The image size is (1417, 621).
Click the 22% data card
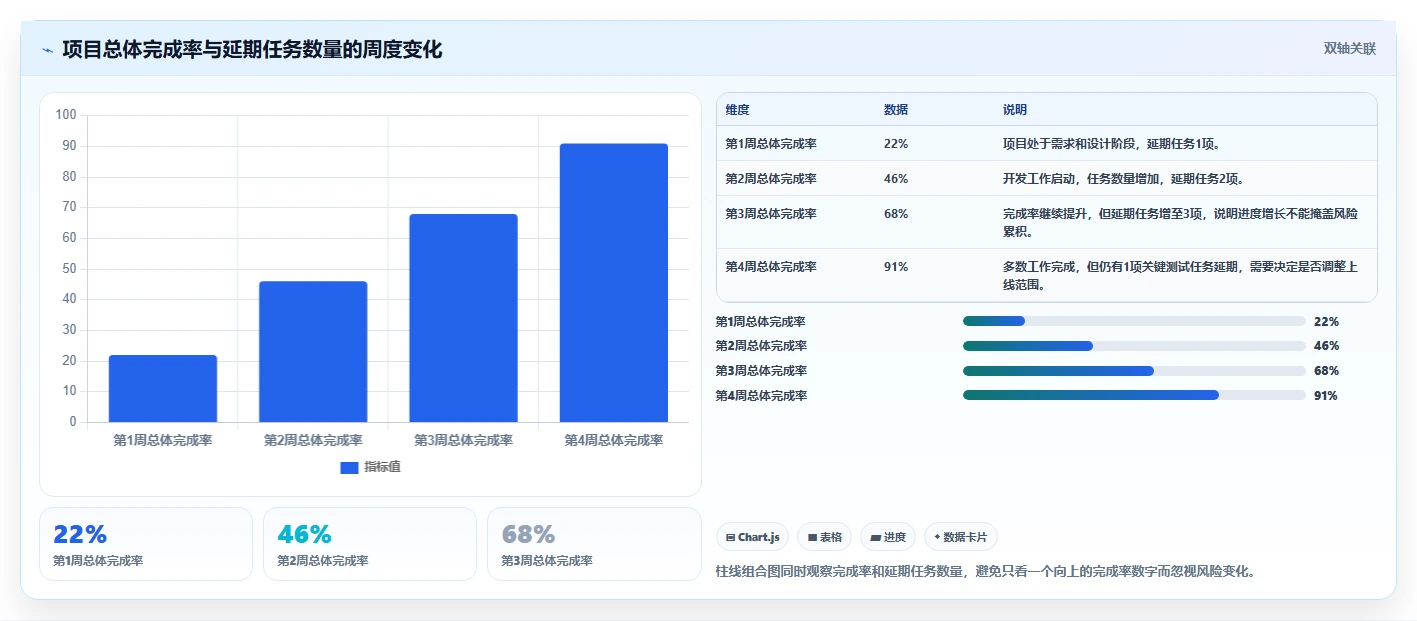point(146,544)
